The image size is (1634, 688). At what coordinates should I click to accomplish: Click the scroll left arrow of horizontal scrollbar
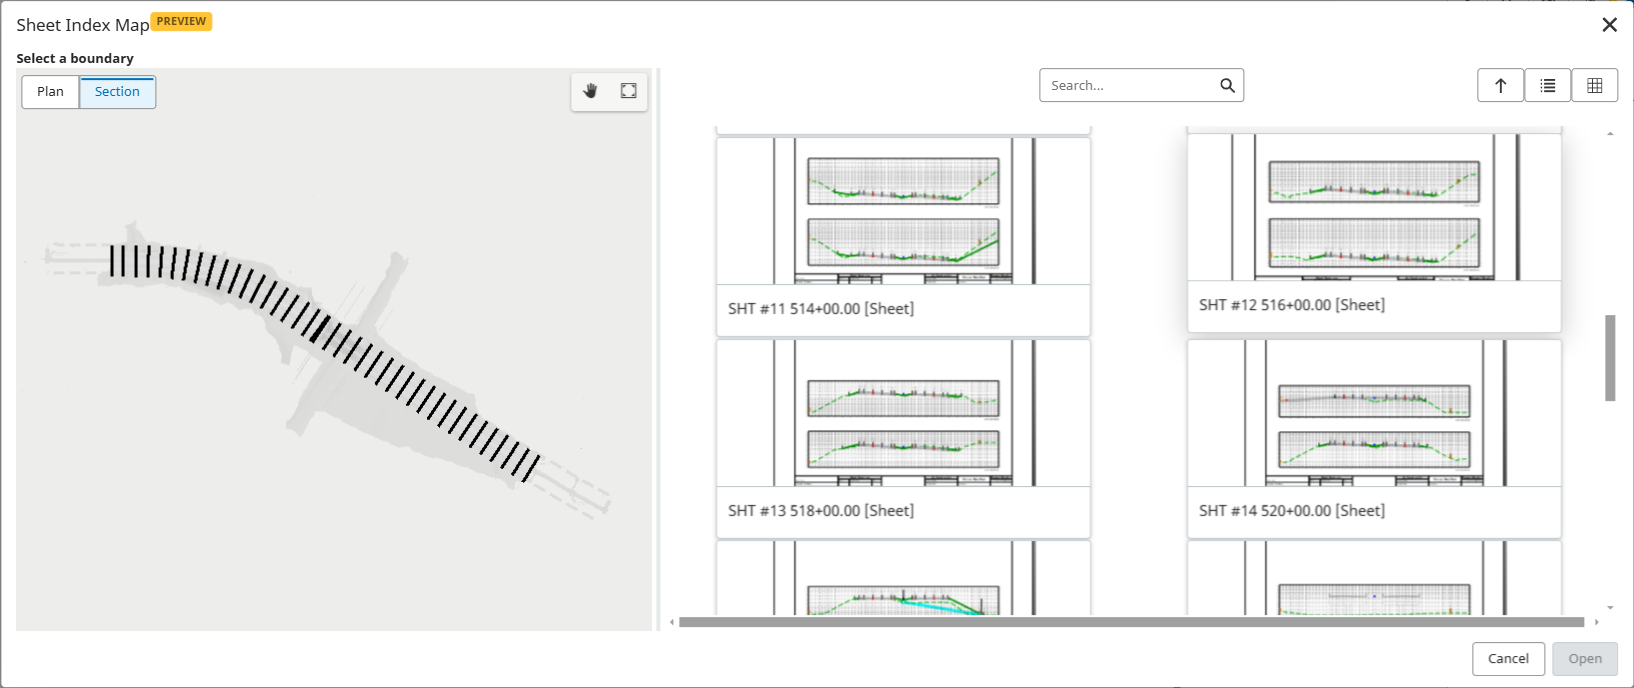tap(672, 622)
